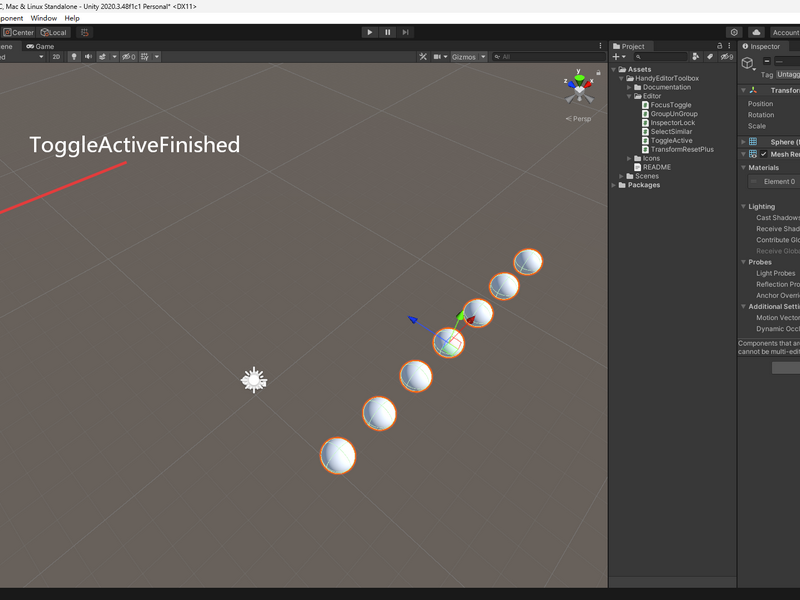Toggle grid snapping icon beside Local
Image resolution: width=800 pixels, height=600 pixels.
click(x=85, y=32)
